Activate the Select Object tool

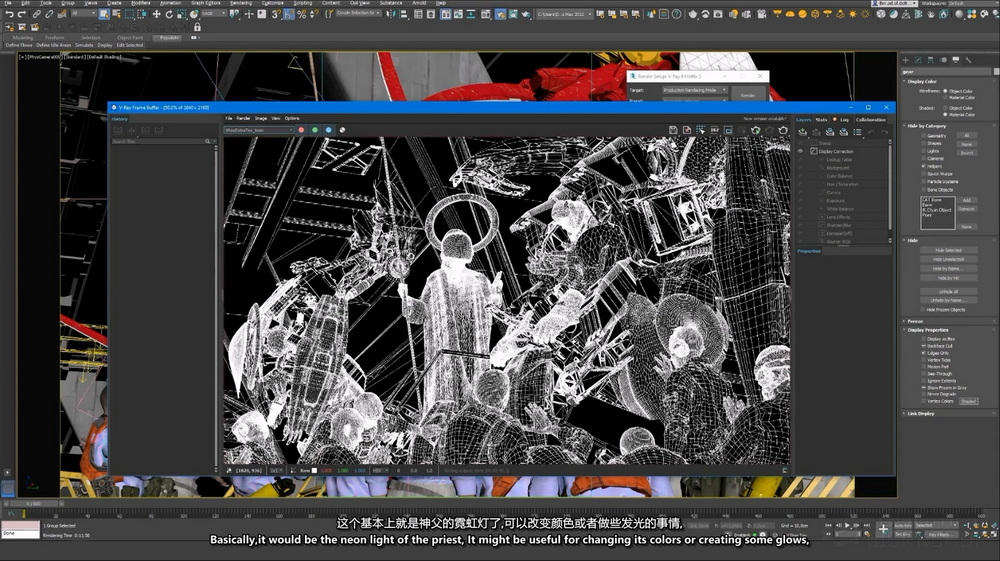[103, 14]
